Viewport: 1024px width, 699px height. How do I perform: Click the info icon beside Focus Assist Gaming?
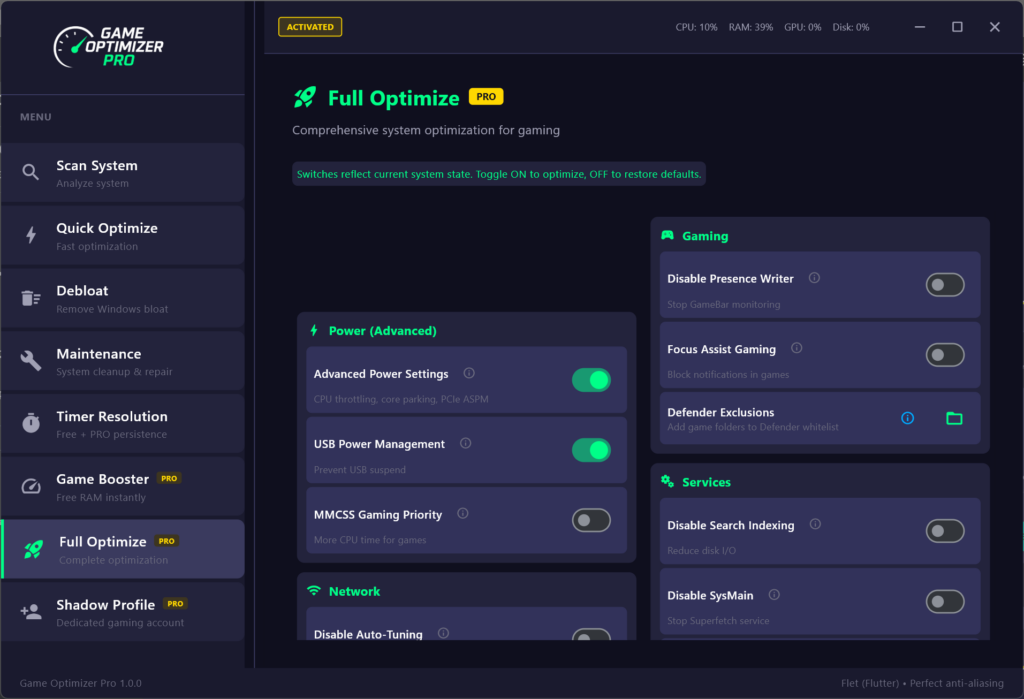[796, 348]
